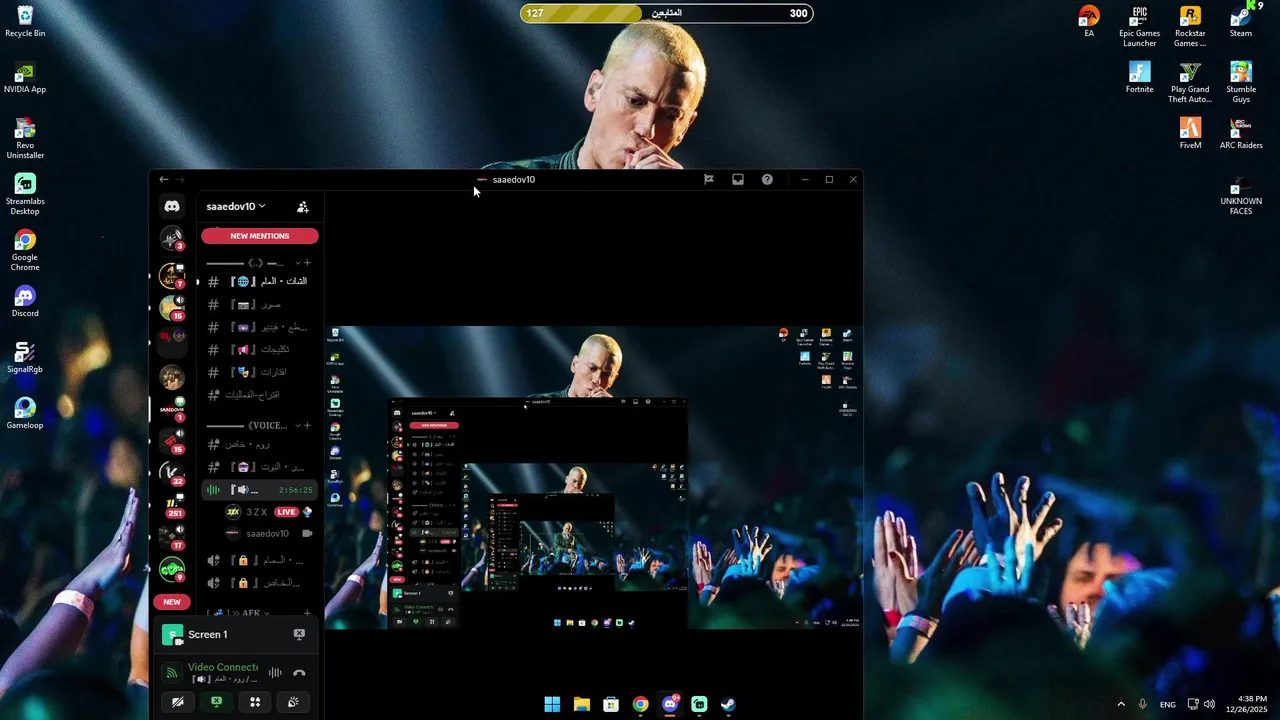1280x720 pixels.
Task: Open the camera emoji صور channel
Action: 258,304
